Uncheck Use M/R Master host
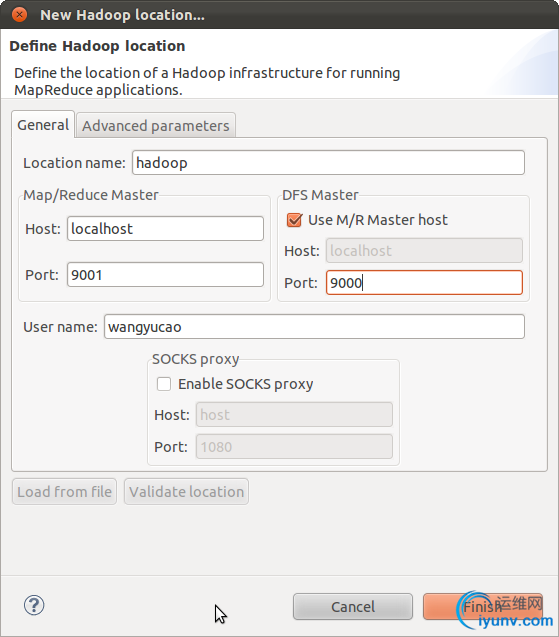Viewport: 559px width, 637px height. click(294, 220)
